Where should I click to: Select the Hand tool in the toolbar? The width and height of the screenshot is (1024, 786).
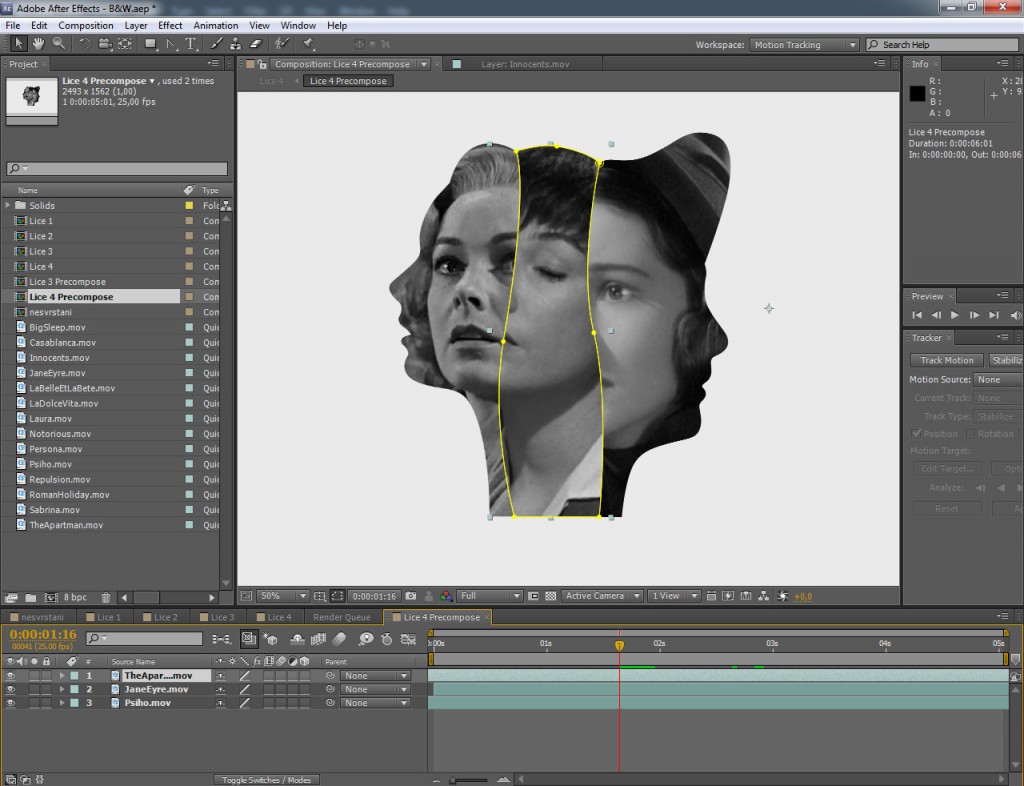point(39,44)
